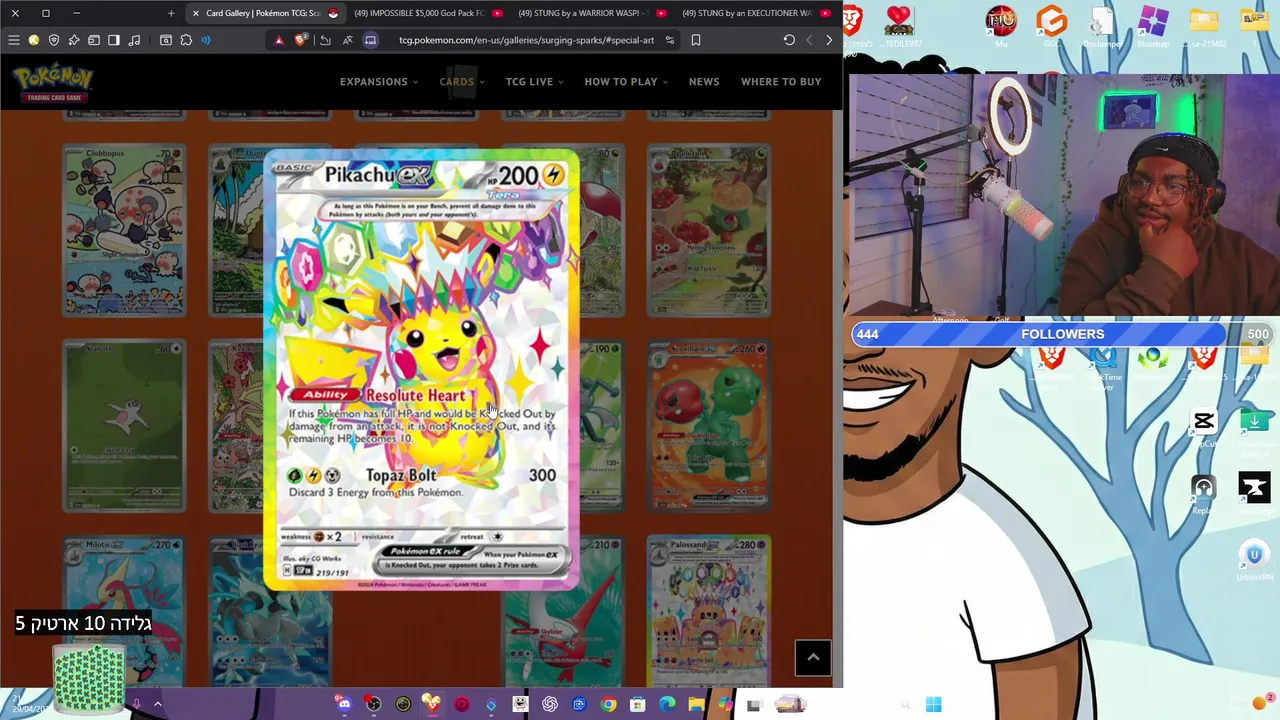Reload the current page

(x=789, y=40)
